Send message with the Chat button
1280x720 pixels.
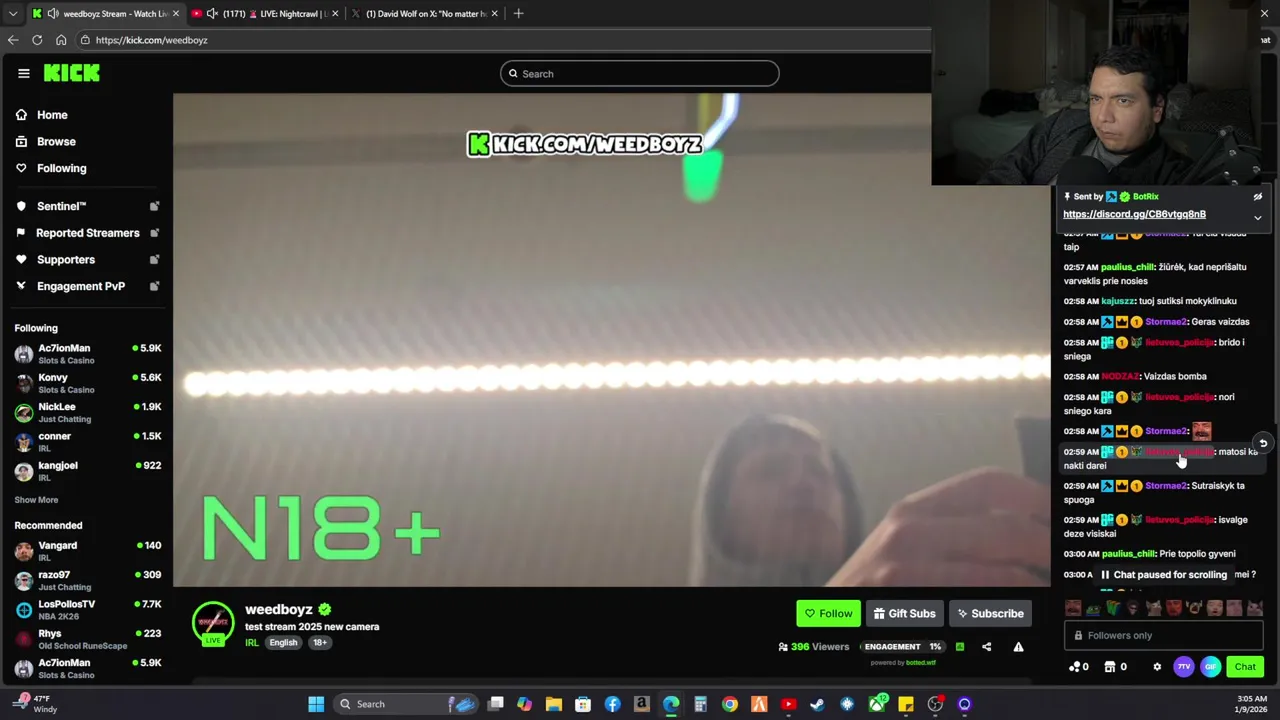pos(1245,667)
